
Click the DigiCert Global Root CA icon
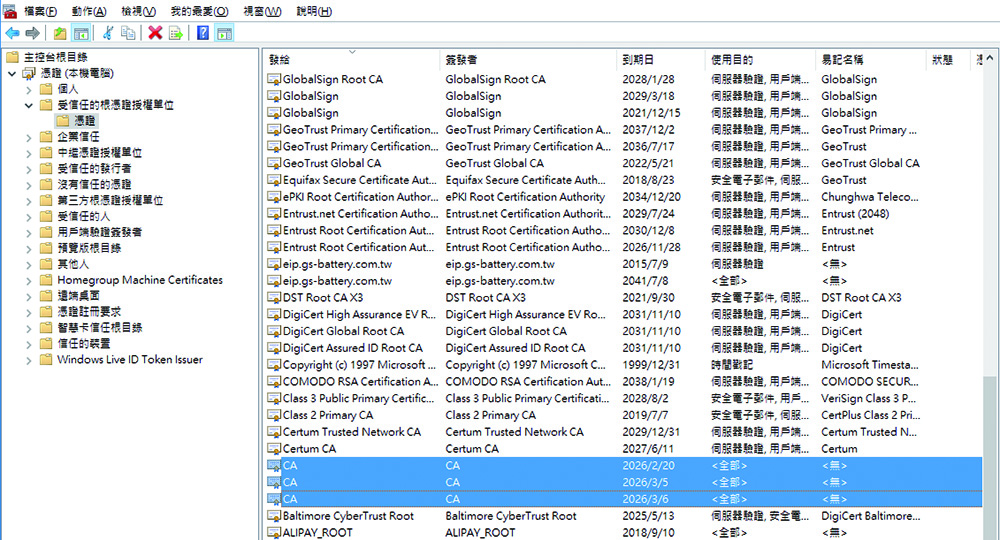(x=274, y=332)
